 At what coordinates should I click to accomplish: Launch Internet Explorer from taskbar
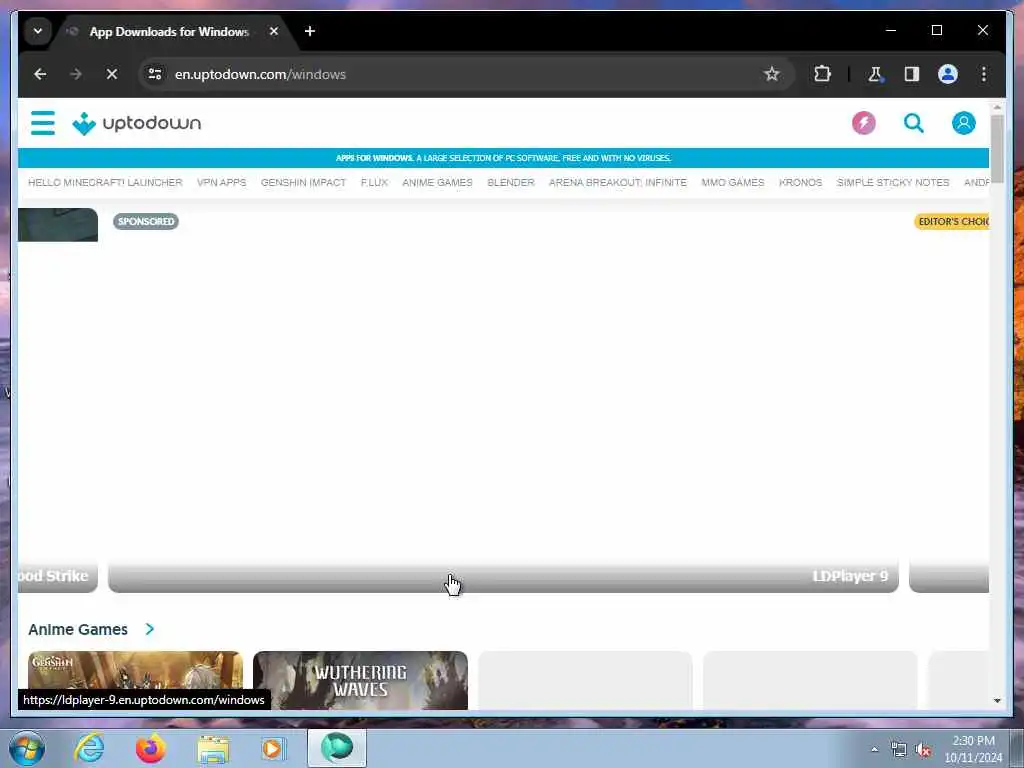[x=89, y=748]
